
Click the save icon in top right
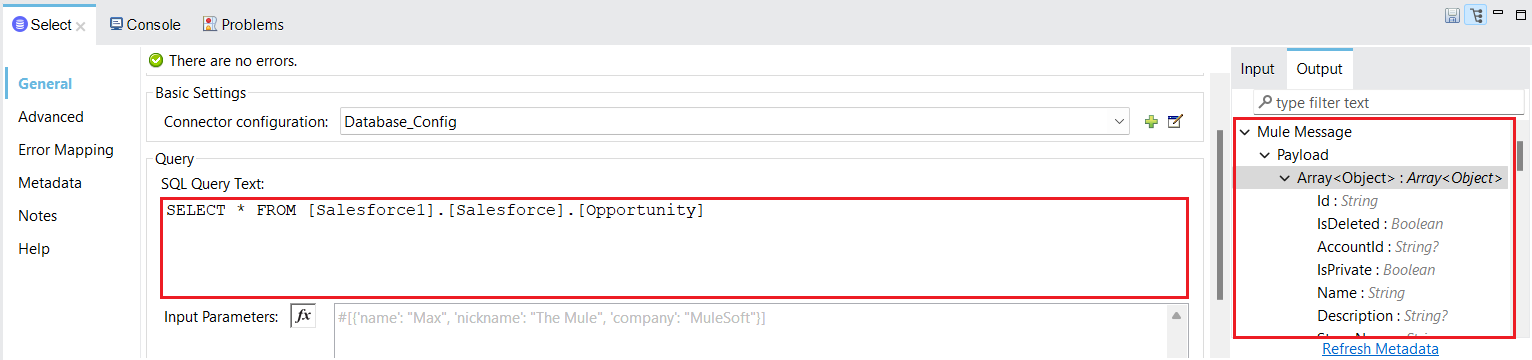1452,15
